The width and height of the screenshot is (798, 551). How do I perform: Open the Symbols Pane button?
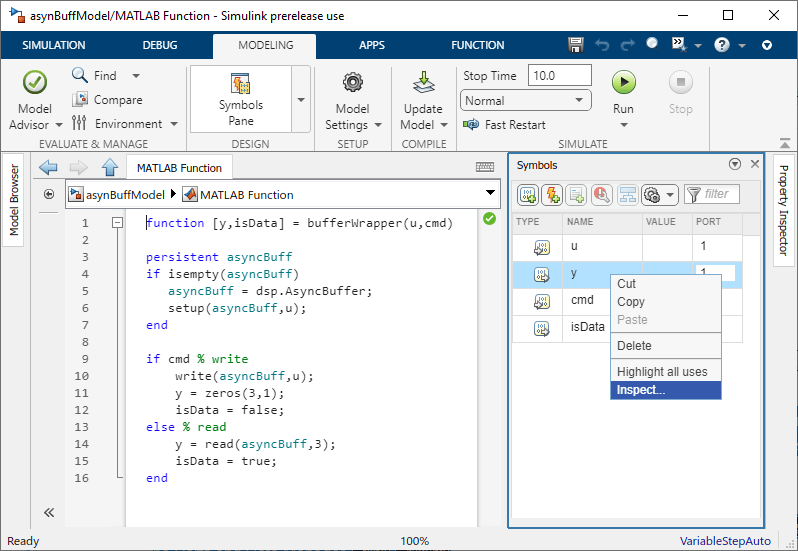pos(240,100)
